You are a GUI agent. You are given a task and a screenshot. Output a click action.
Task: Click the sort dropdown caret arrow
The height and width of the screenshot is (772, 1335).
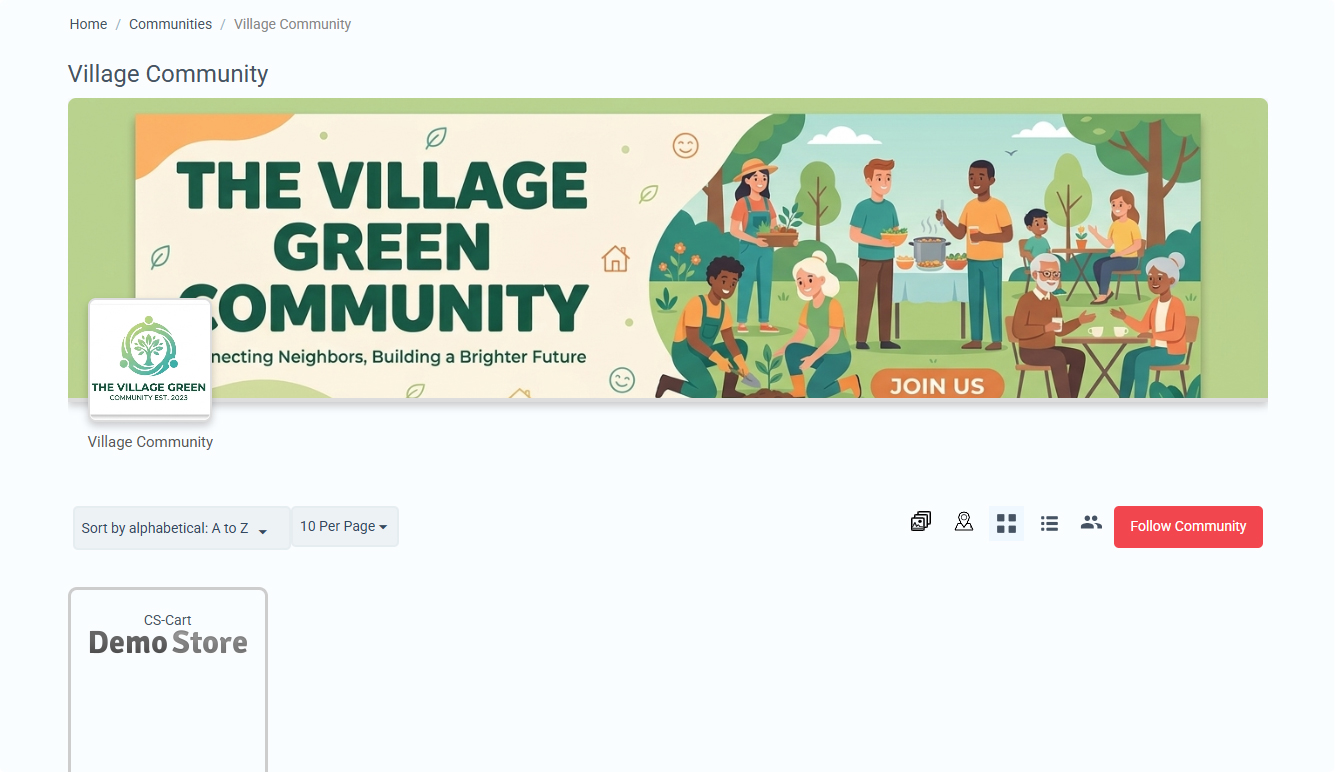coord(263,532)
